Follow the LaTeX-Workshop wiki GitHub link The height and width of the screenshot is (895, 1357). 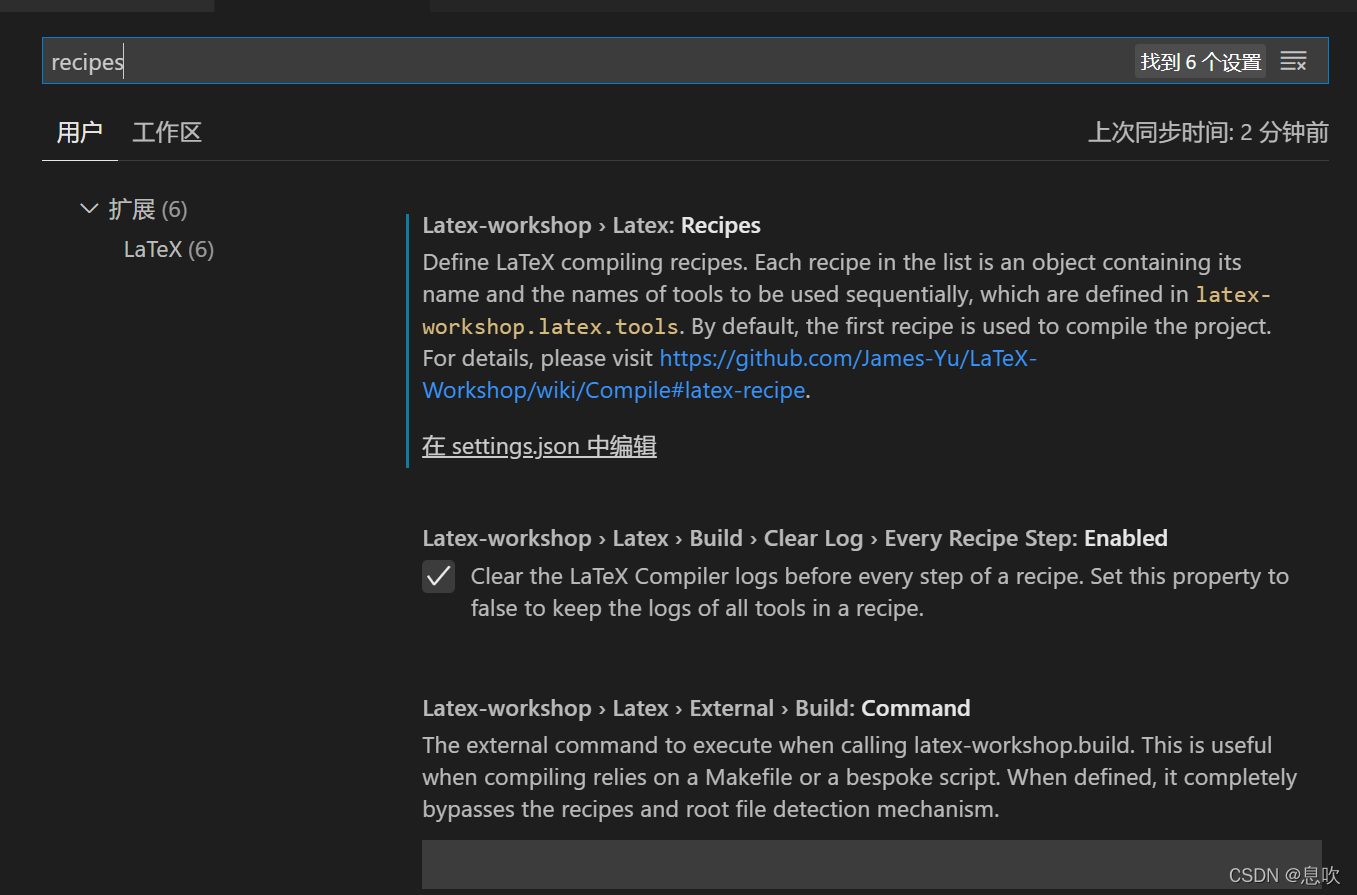(x=848, y=358)
